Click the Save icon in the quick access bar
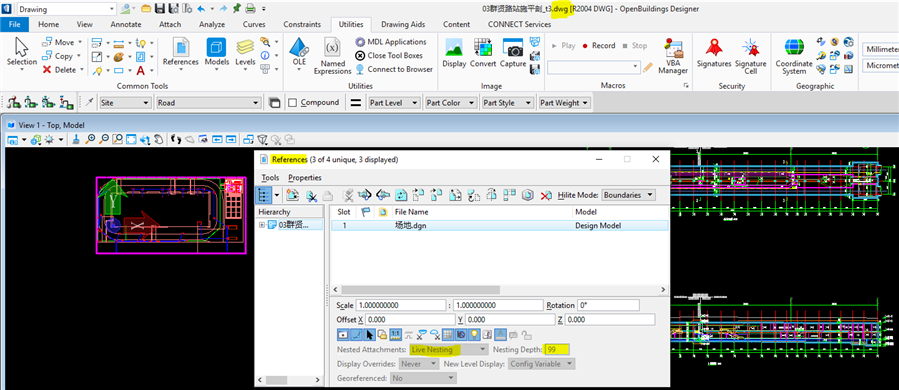Image resolution: width=899 pixels, height=390 pixels. pyautogui.click(x=159, y=9)
